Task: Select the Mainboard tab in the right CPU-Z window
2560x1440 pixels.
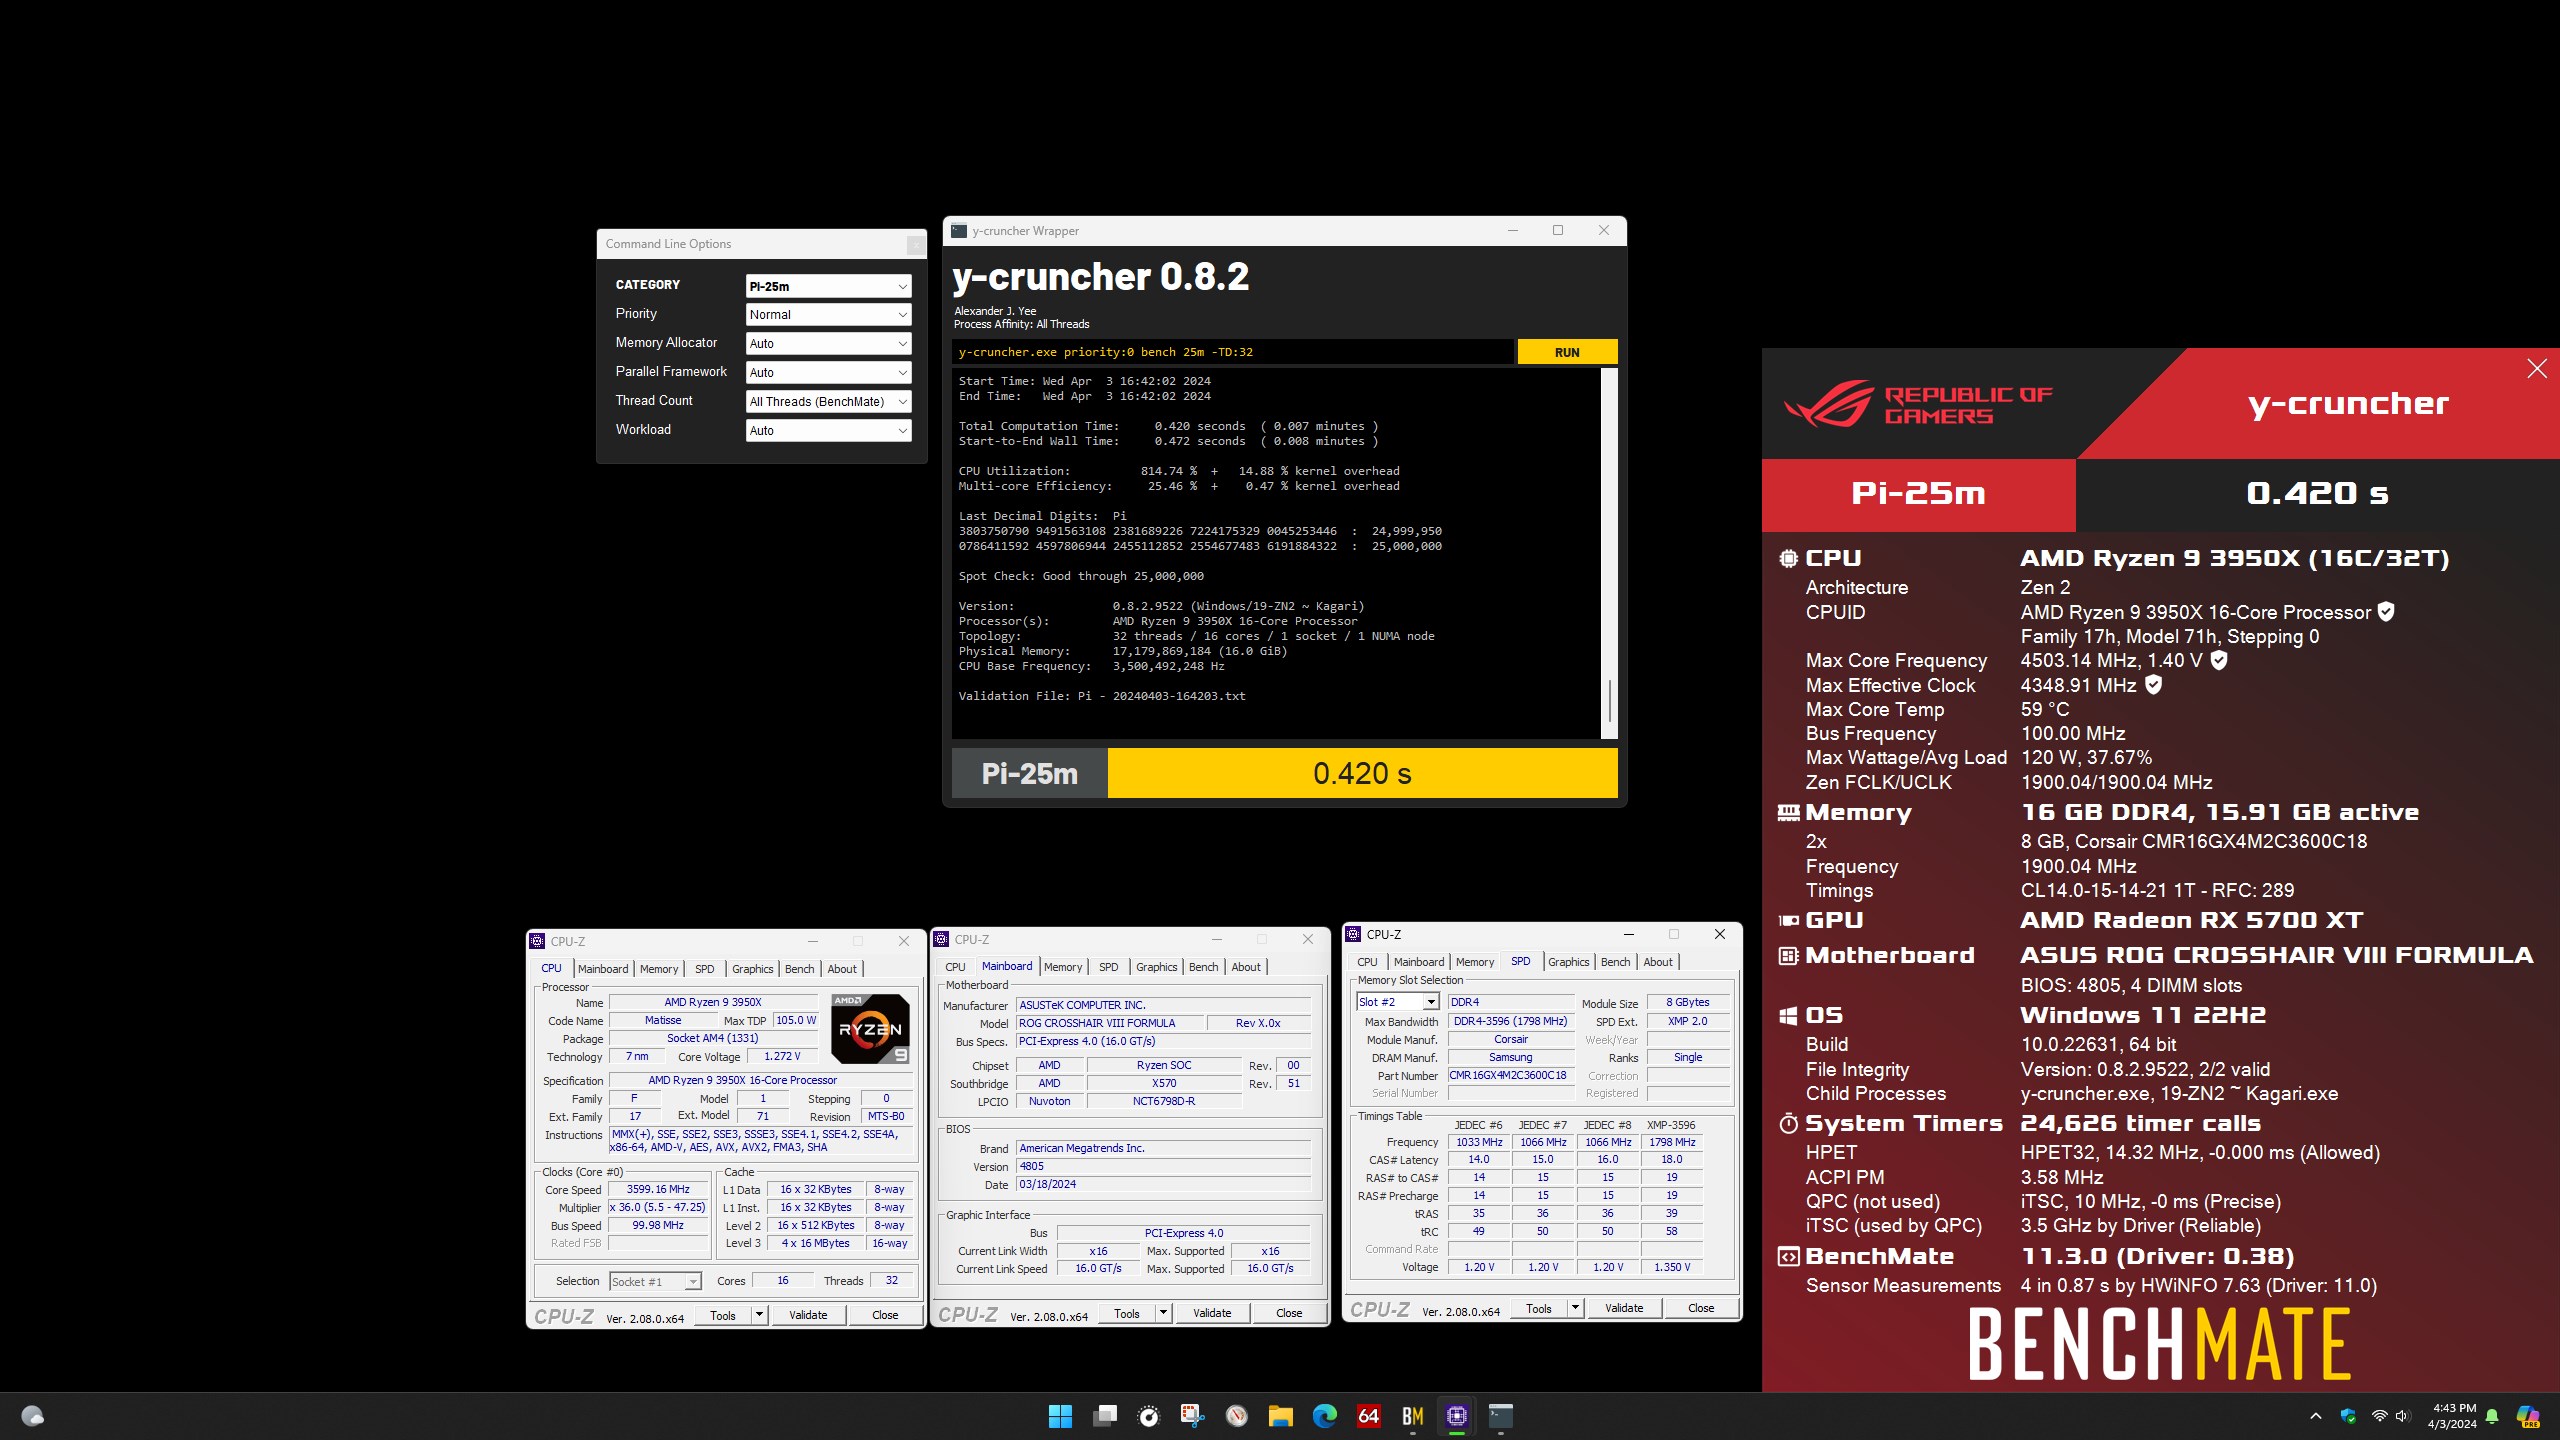Action: coord(1418,962)
